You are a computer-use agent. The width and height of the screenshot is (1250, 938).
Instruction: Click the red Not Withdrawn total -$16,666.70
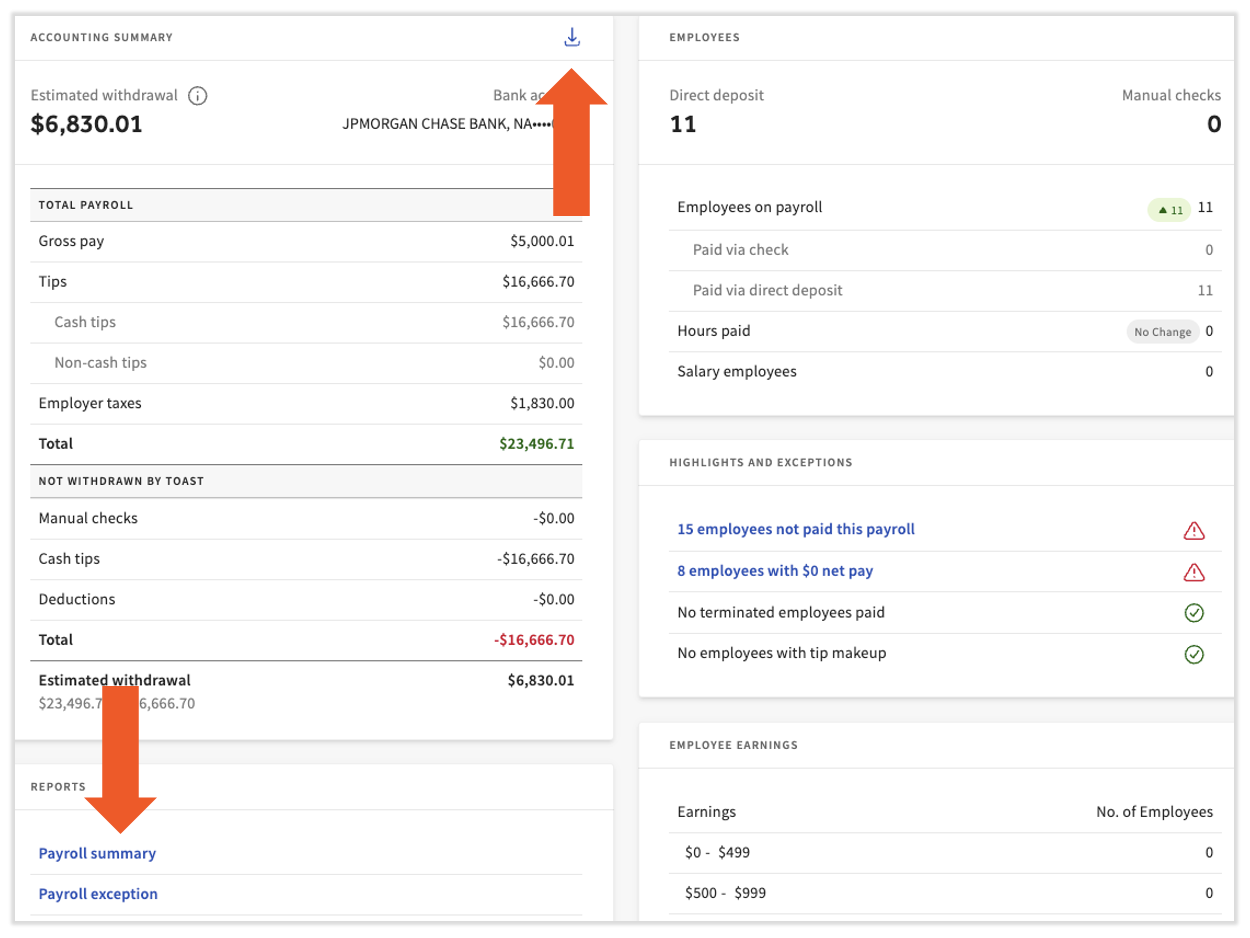pyautogui.click(x=535, y=640)
